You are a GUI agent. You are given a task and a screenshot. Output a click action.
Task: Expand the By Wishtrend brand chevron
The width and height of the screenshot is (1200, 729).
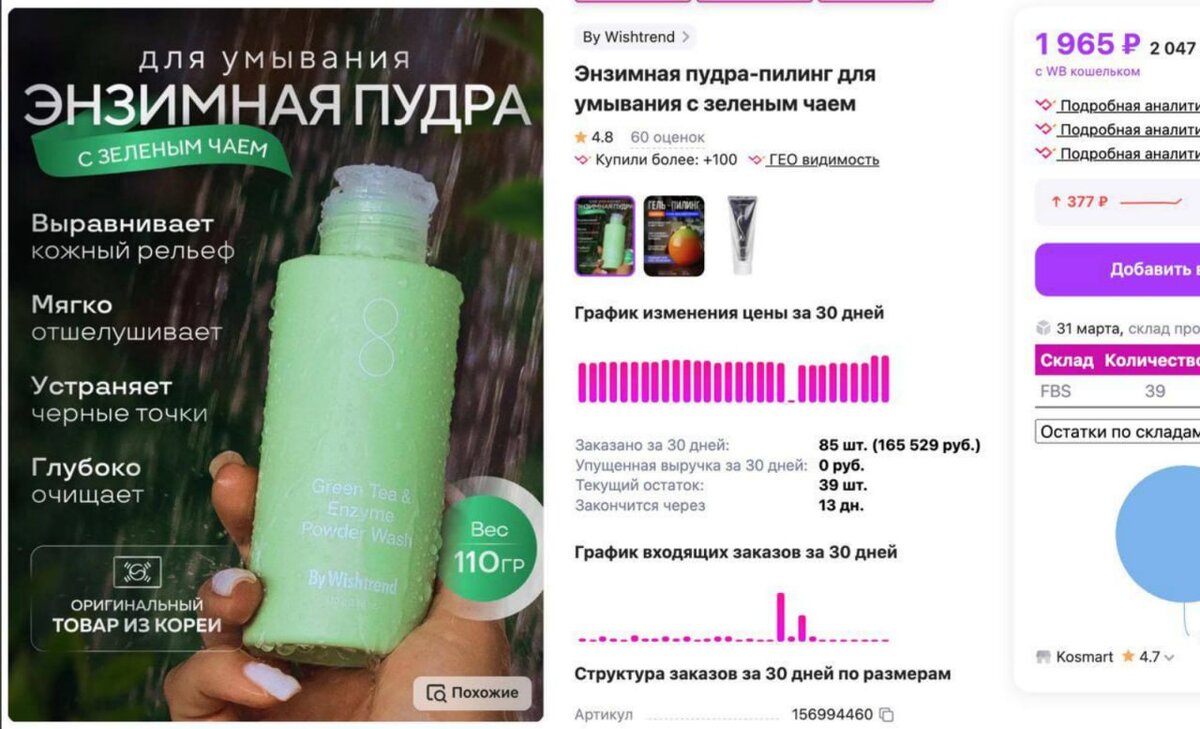[x=685, y=37]
